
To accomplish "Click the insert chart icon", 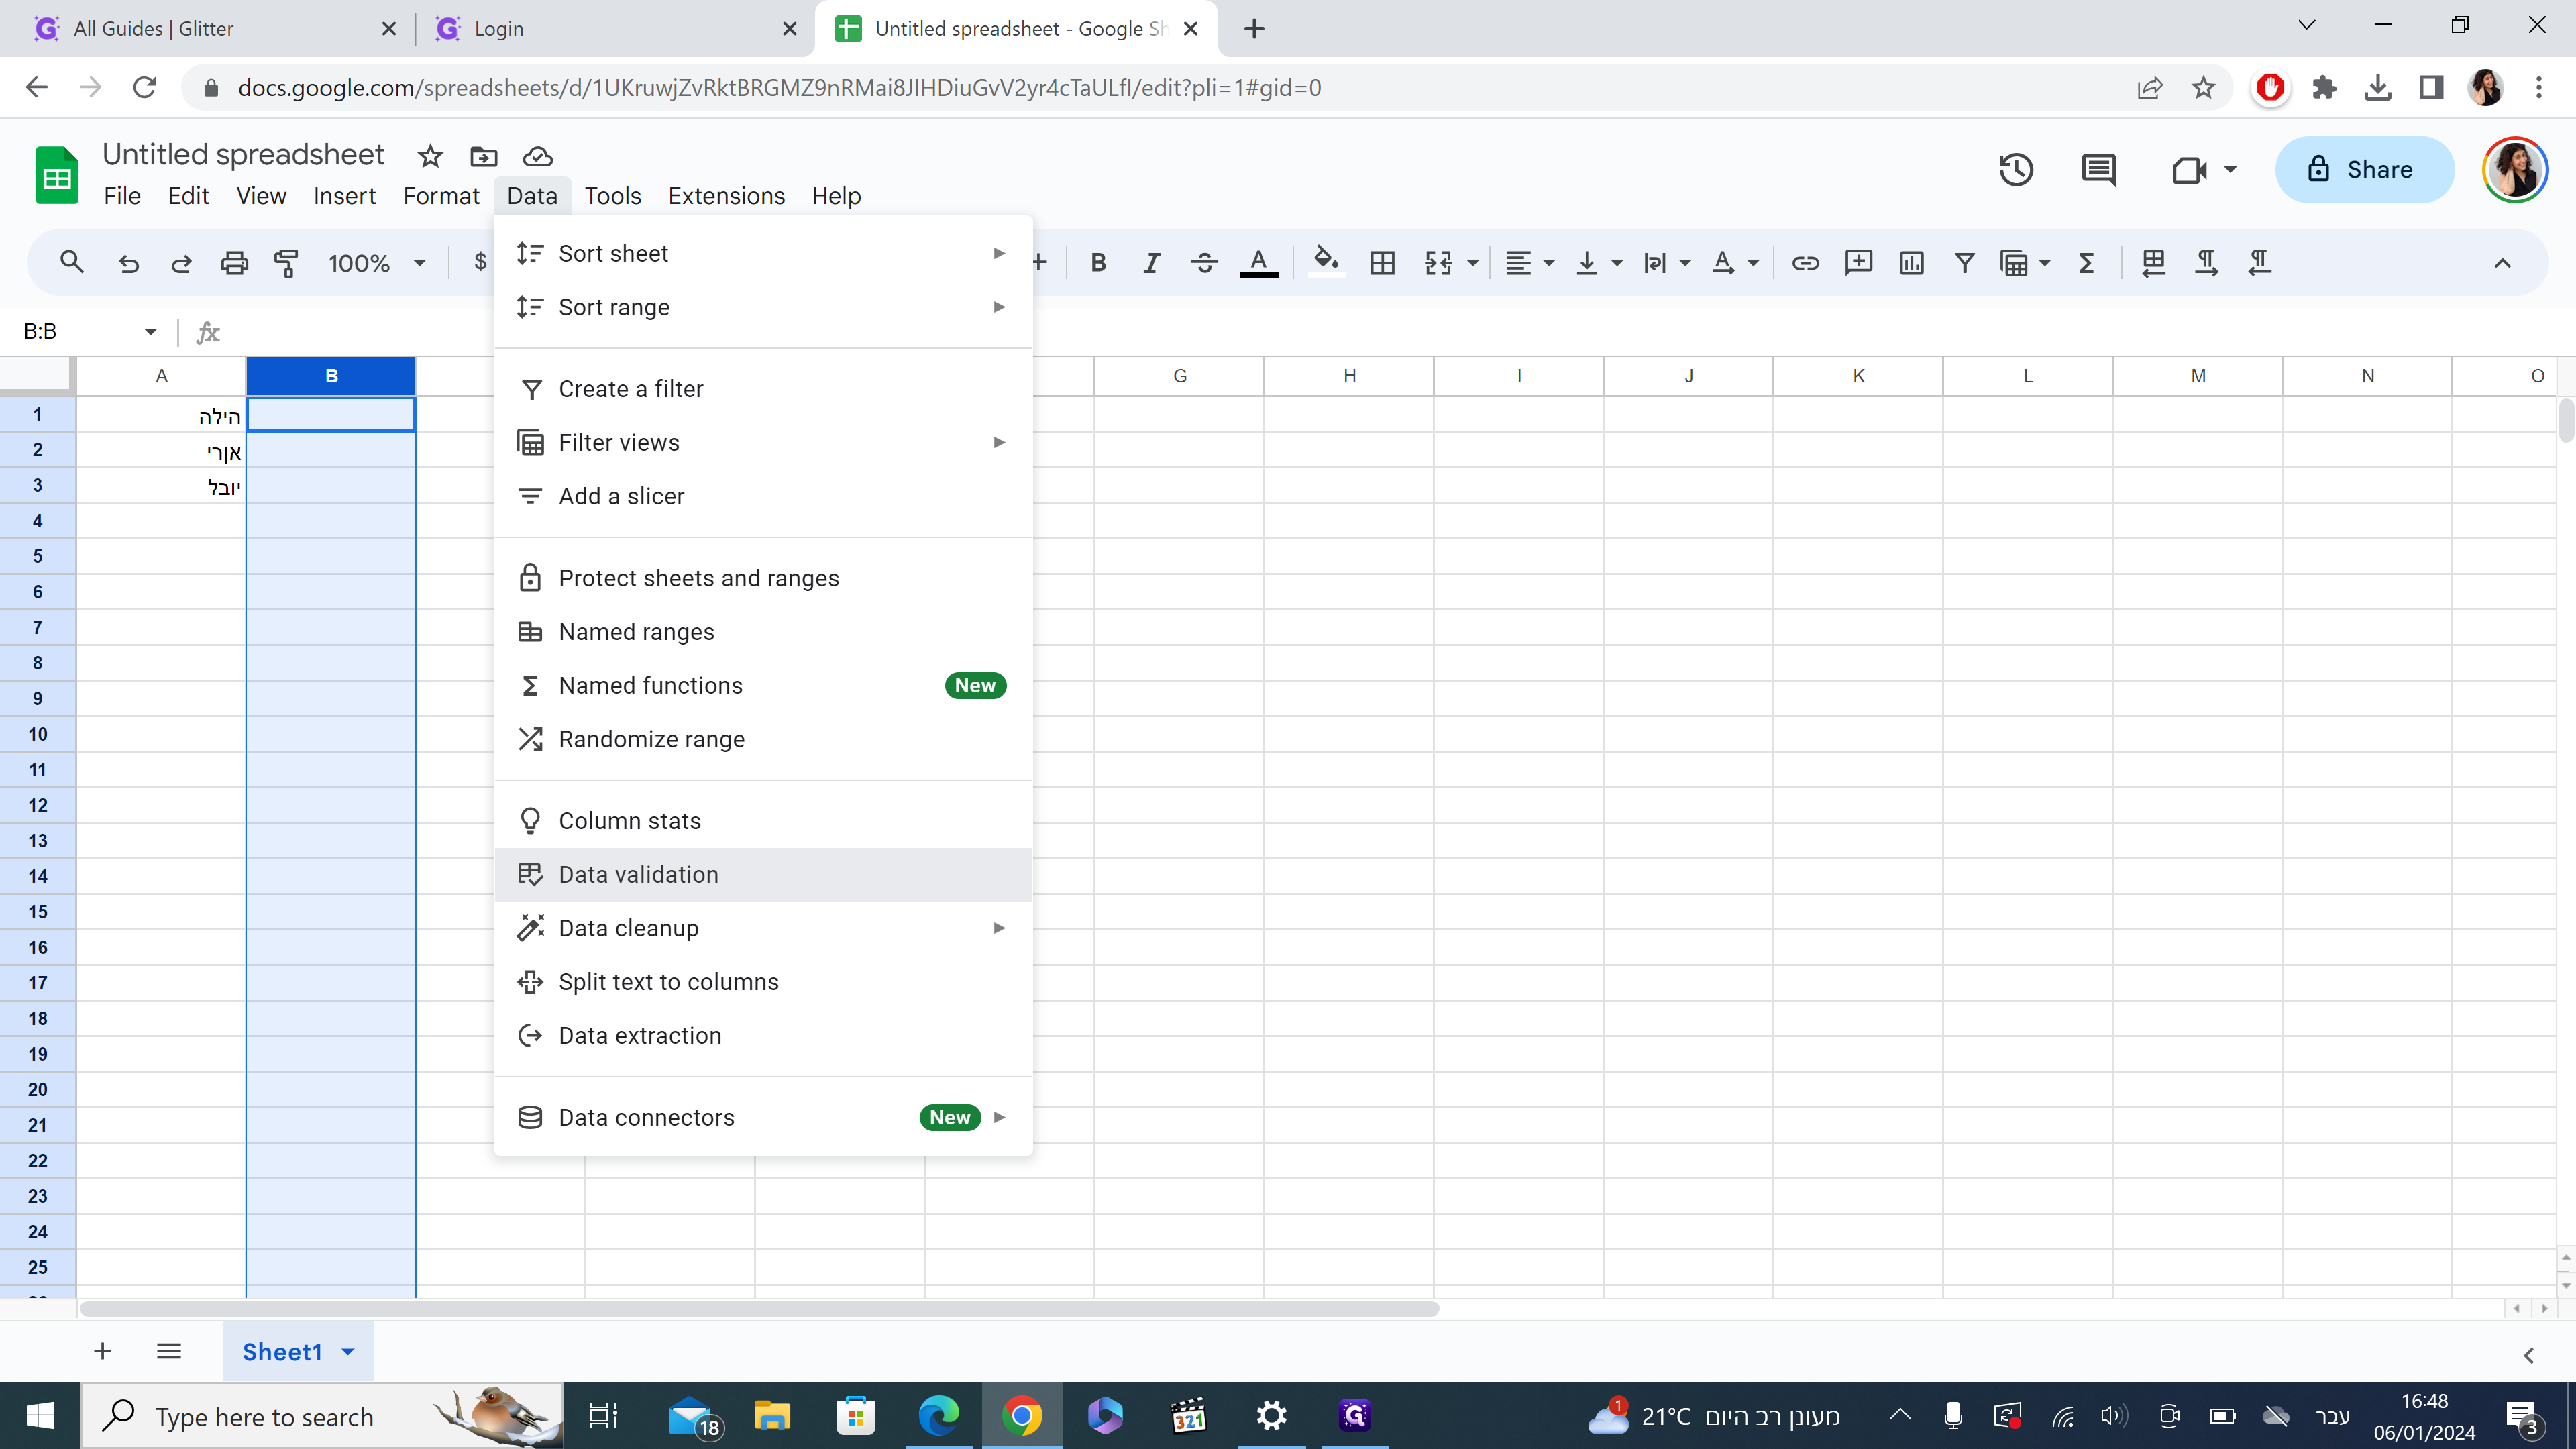I will pyautogui.click(x=1911, y=263).
